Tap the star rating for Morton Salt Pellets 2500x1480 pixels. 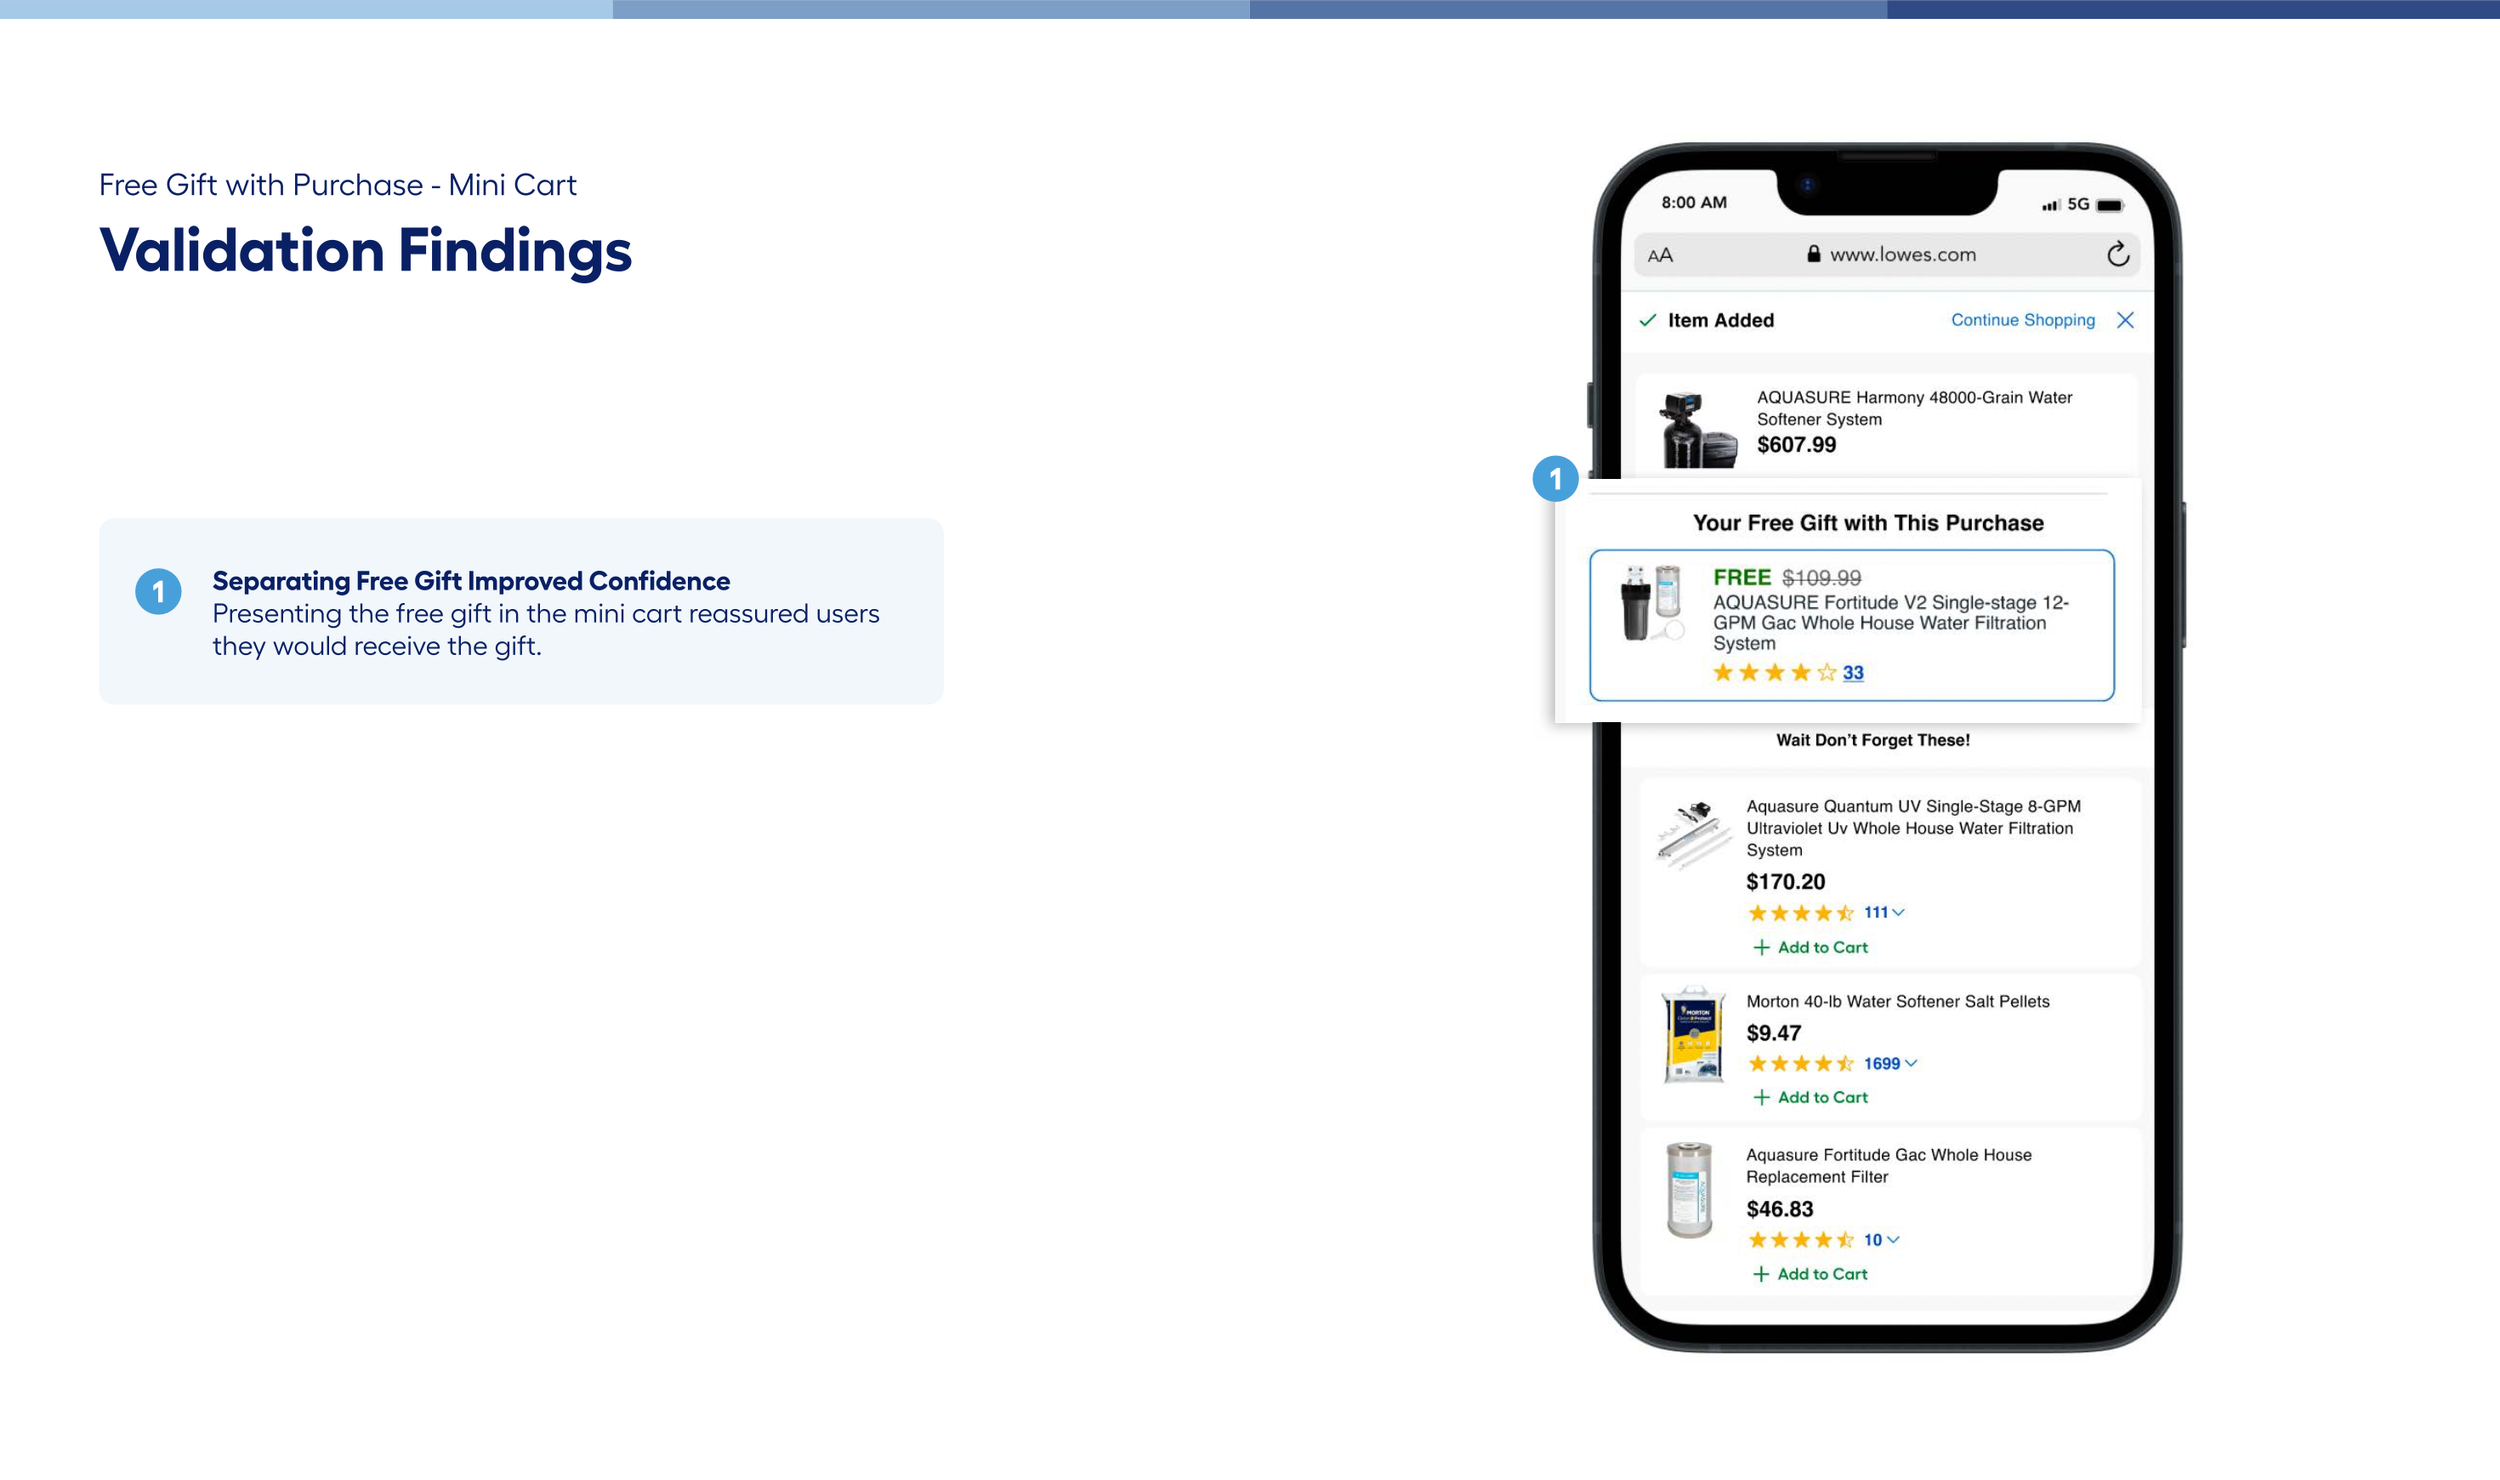(x=1800, y=1064)
